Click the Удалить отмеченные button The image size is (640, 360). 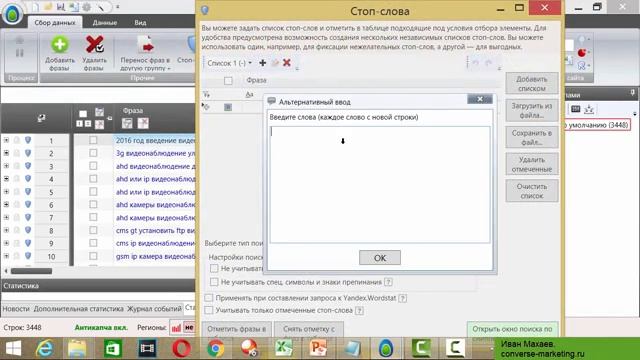pos(531,164)
